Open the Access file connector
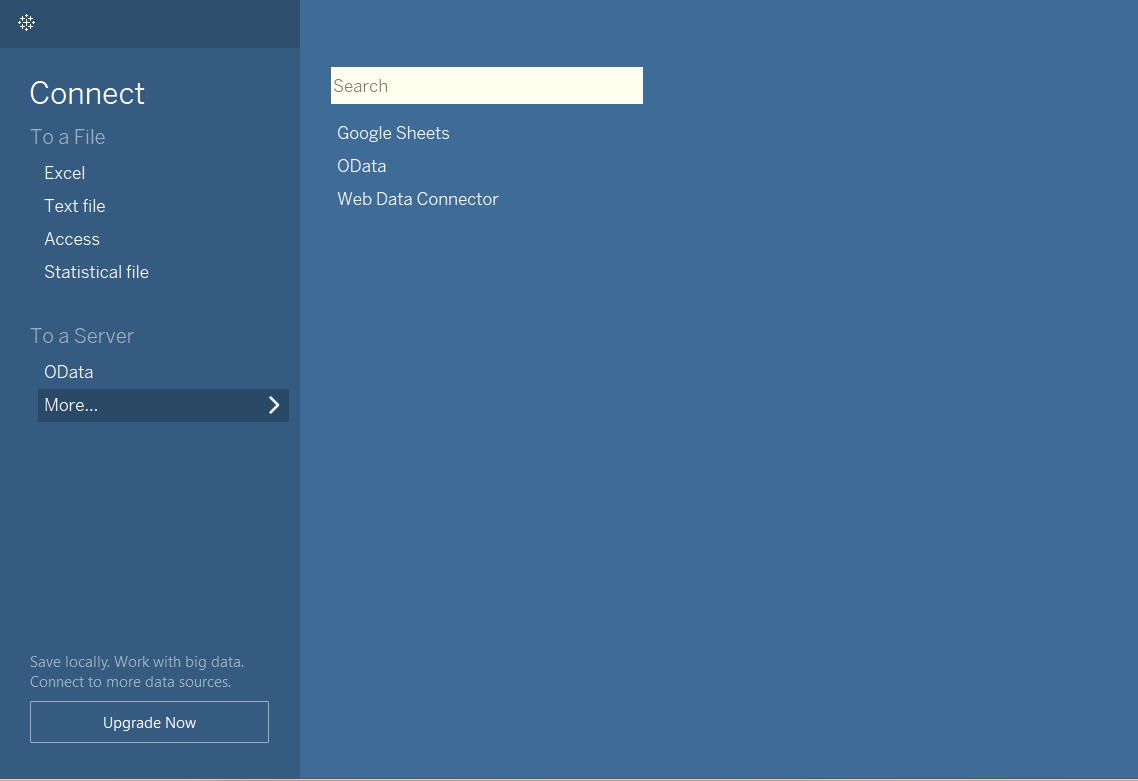Viewport: 1138px width, 781px height. 72,239
